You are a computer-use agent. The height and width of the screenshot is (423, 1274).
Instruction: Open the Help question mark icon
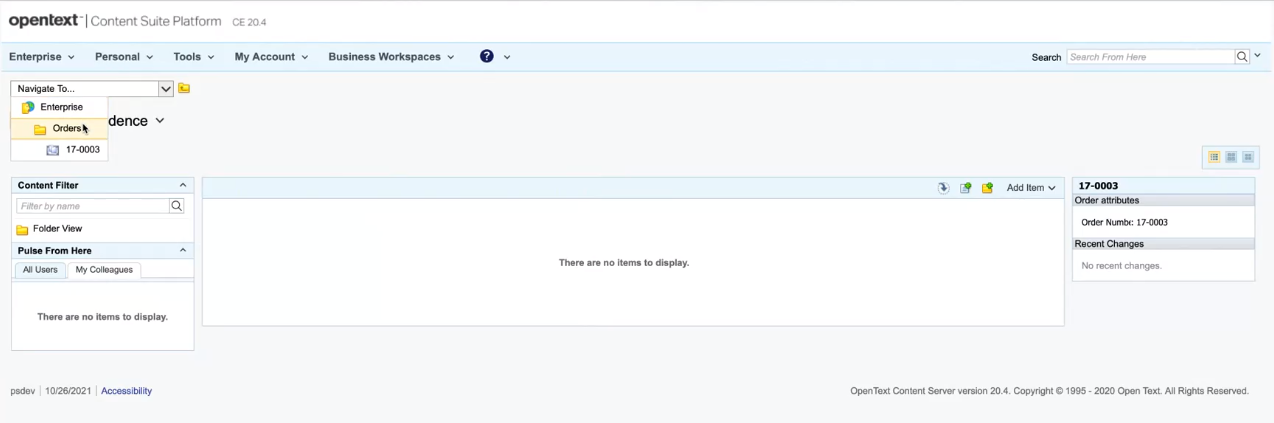(487, 57)
